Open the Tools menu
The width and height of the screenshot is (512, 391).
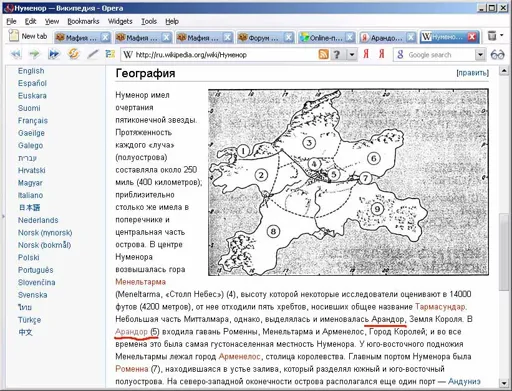pyautogui.click(x=149, y=21)
